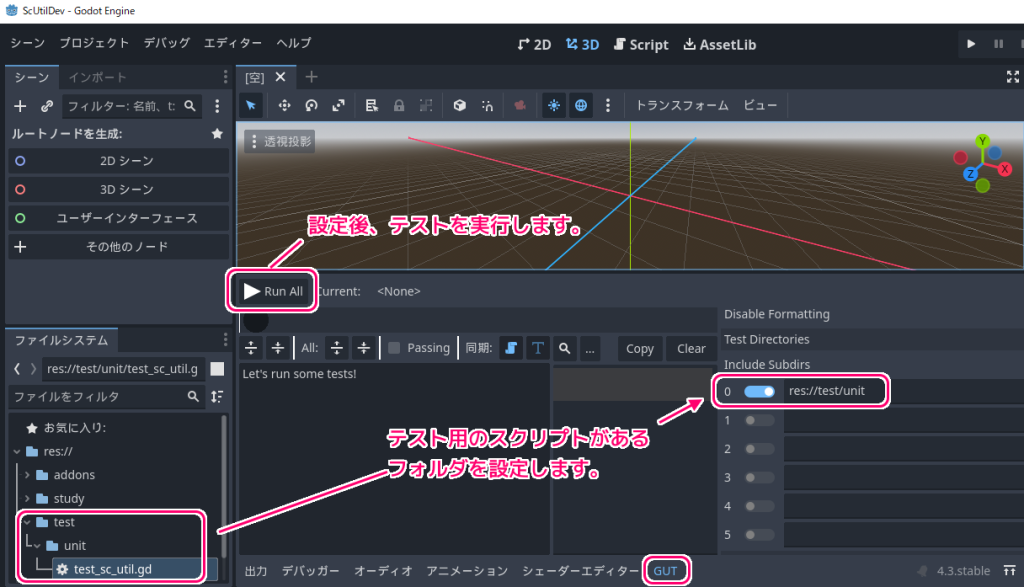Play the project with run button

pos(971,44)
